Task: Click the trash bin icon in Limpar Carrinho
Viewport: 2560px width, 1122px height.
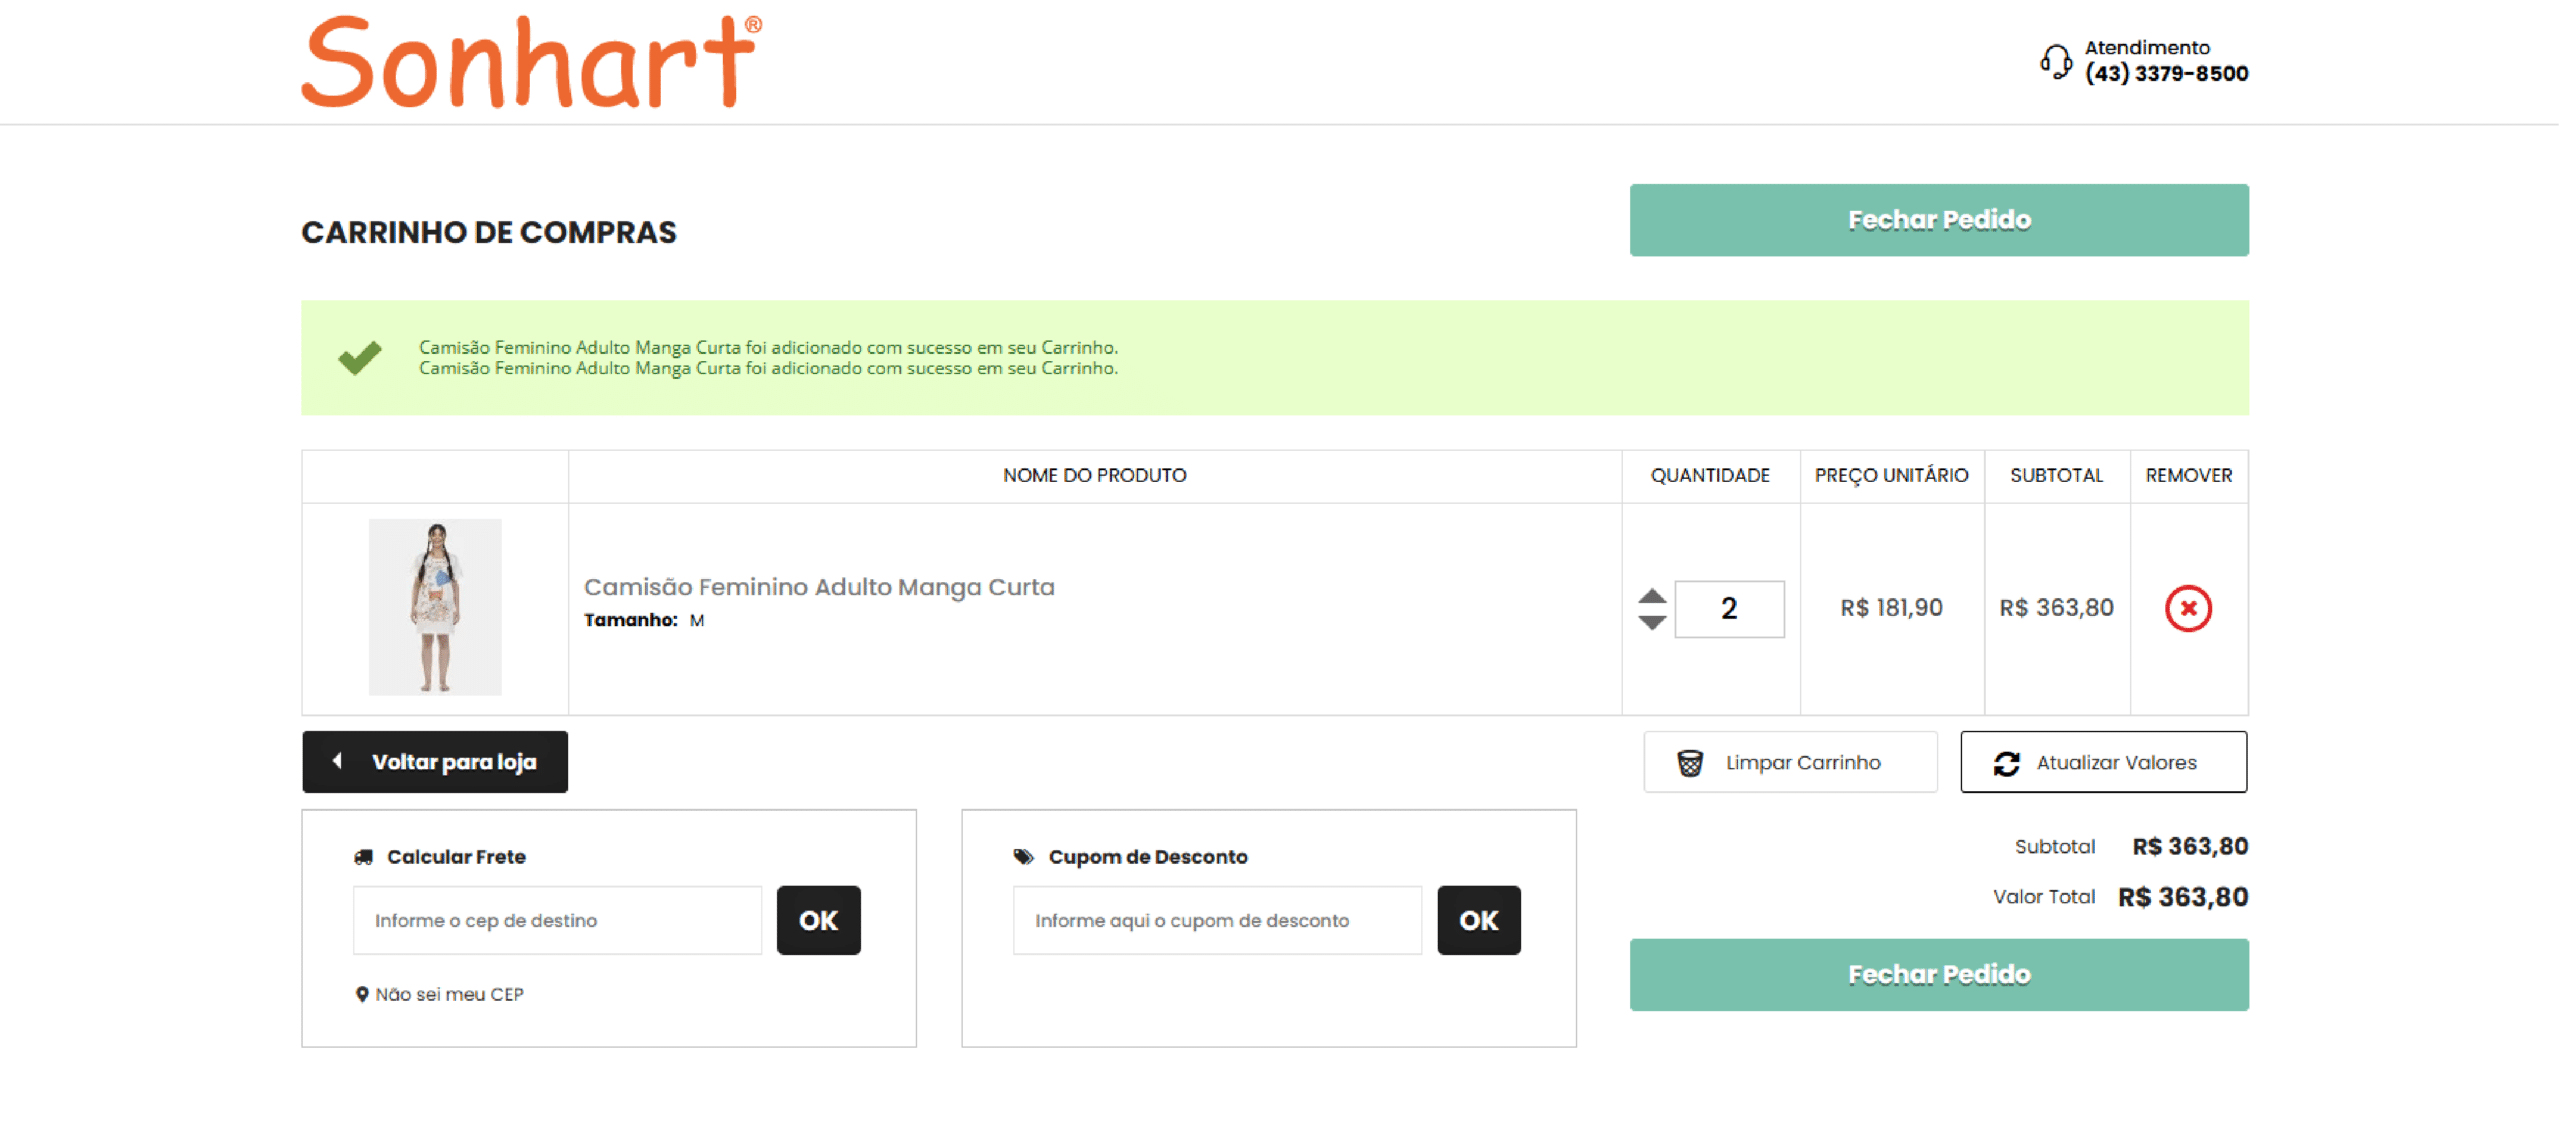Action: pyautogui.click(x=1690, y=764)
